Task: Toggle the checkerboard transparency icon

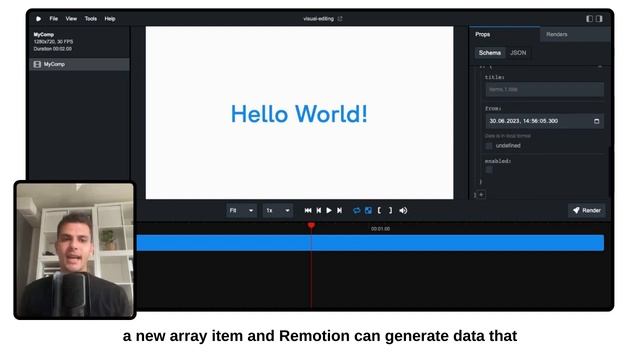Action: coord(368,211)
